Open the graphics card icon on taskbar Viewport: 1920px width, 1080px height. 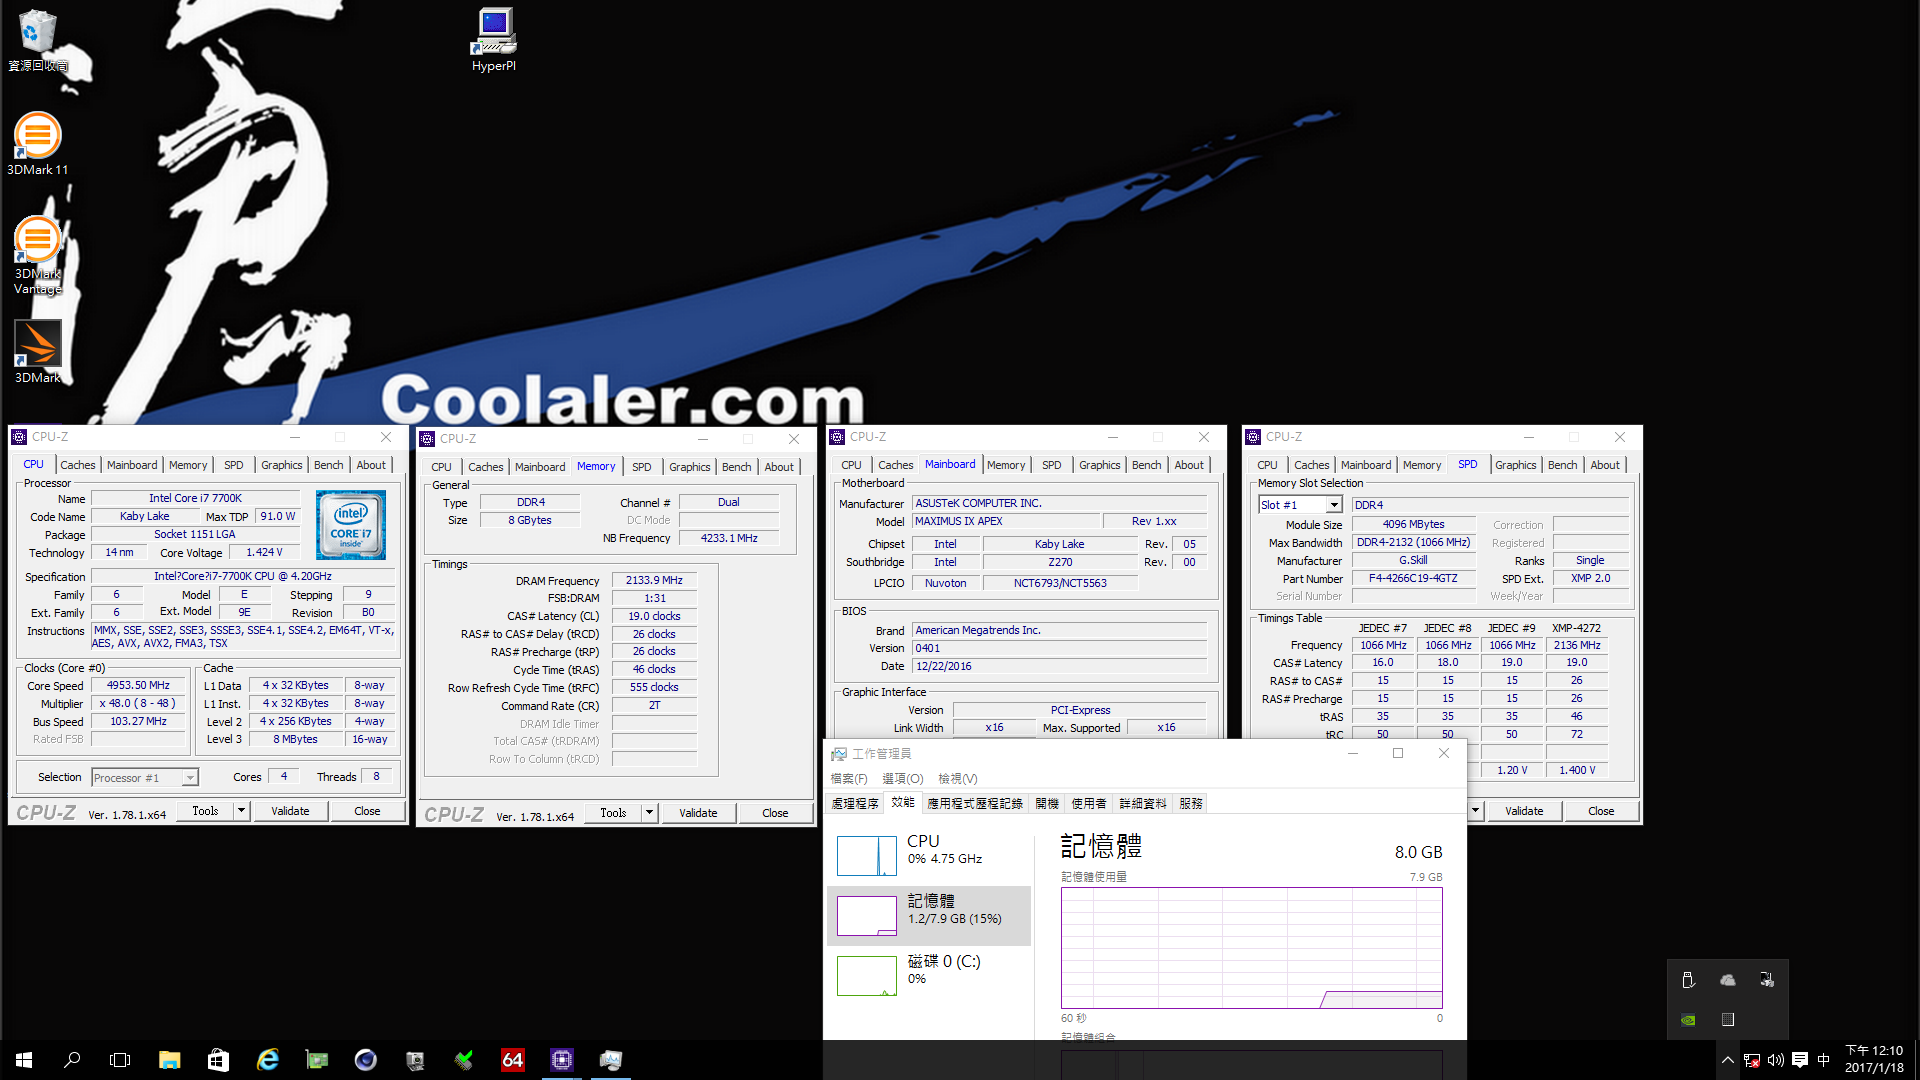point(316,1060)
